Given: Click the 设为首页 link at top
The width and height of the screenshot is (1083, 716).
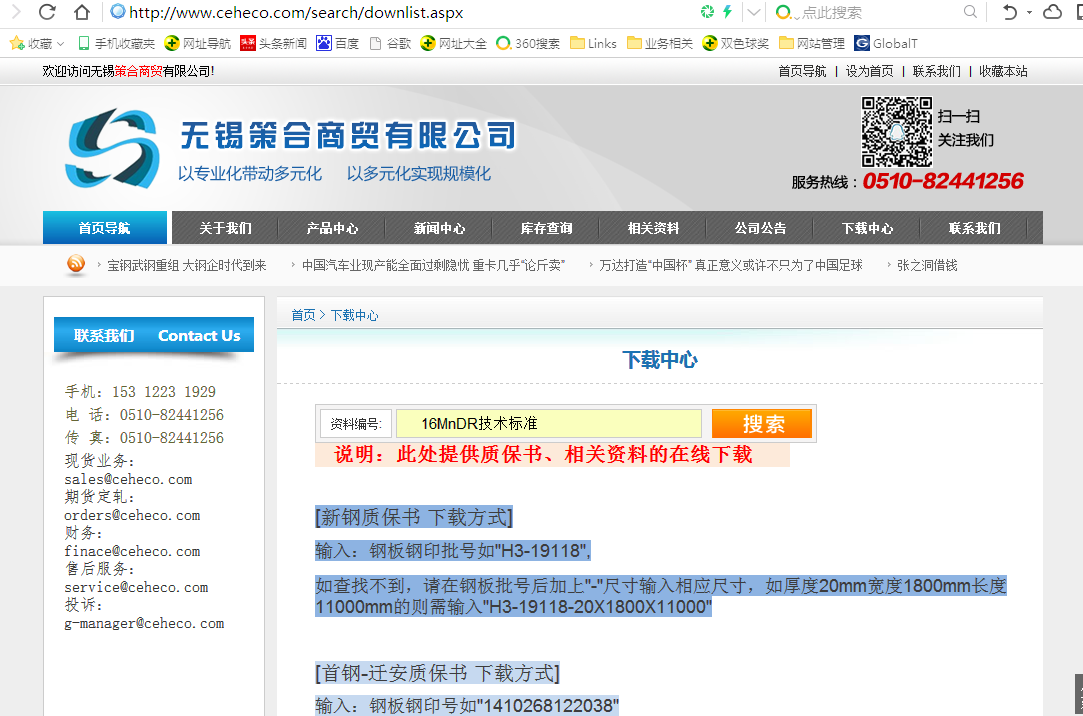Looking at the screenshot, I should pyautogui.click(x=869, y=71).
